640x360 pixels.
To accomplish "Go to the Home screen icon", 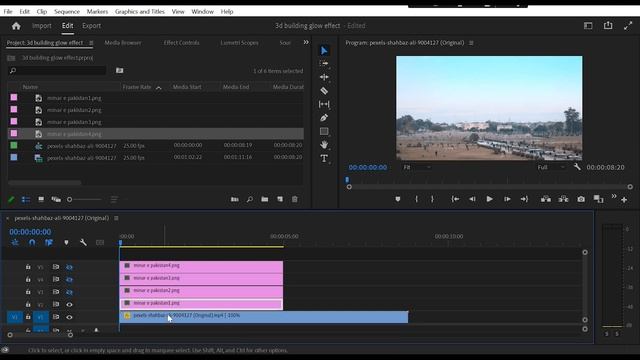I will tap(16, 26).
